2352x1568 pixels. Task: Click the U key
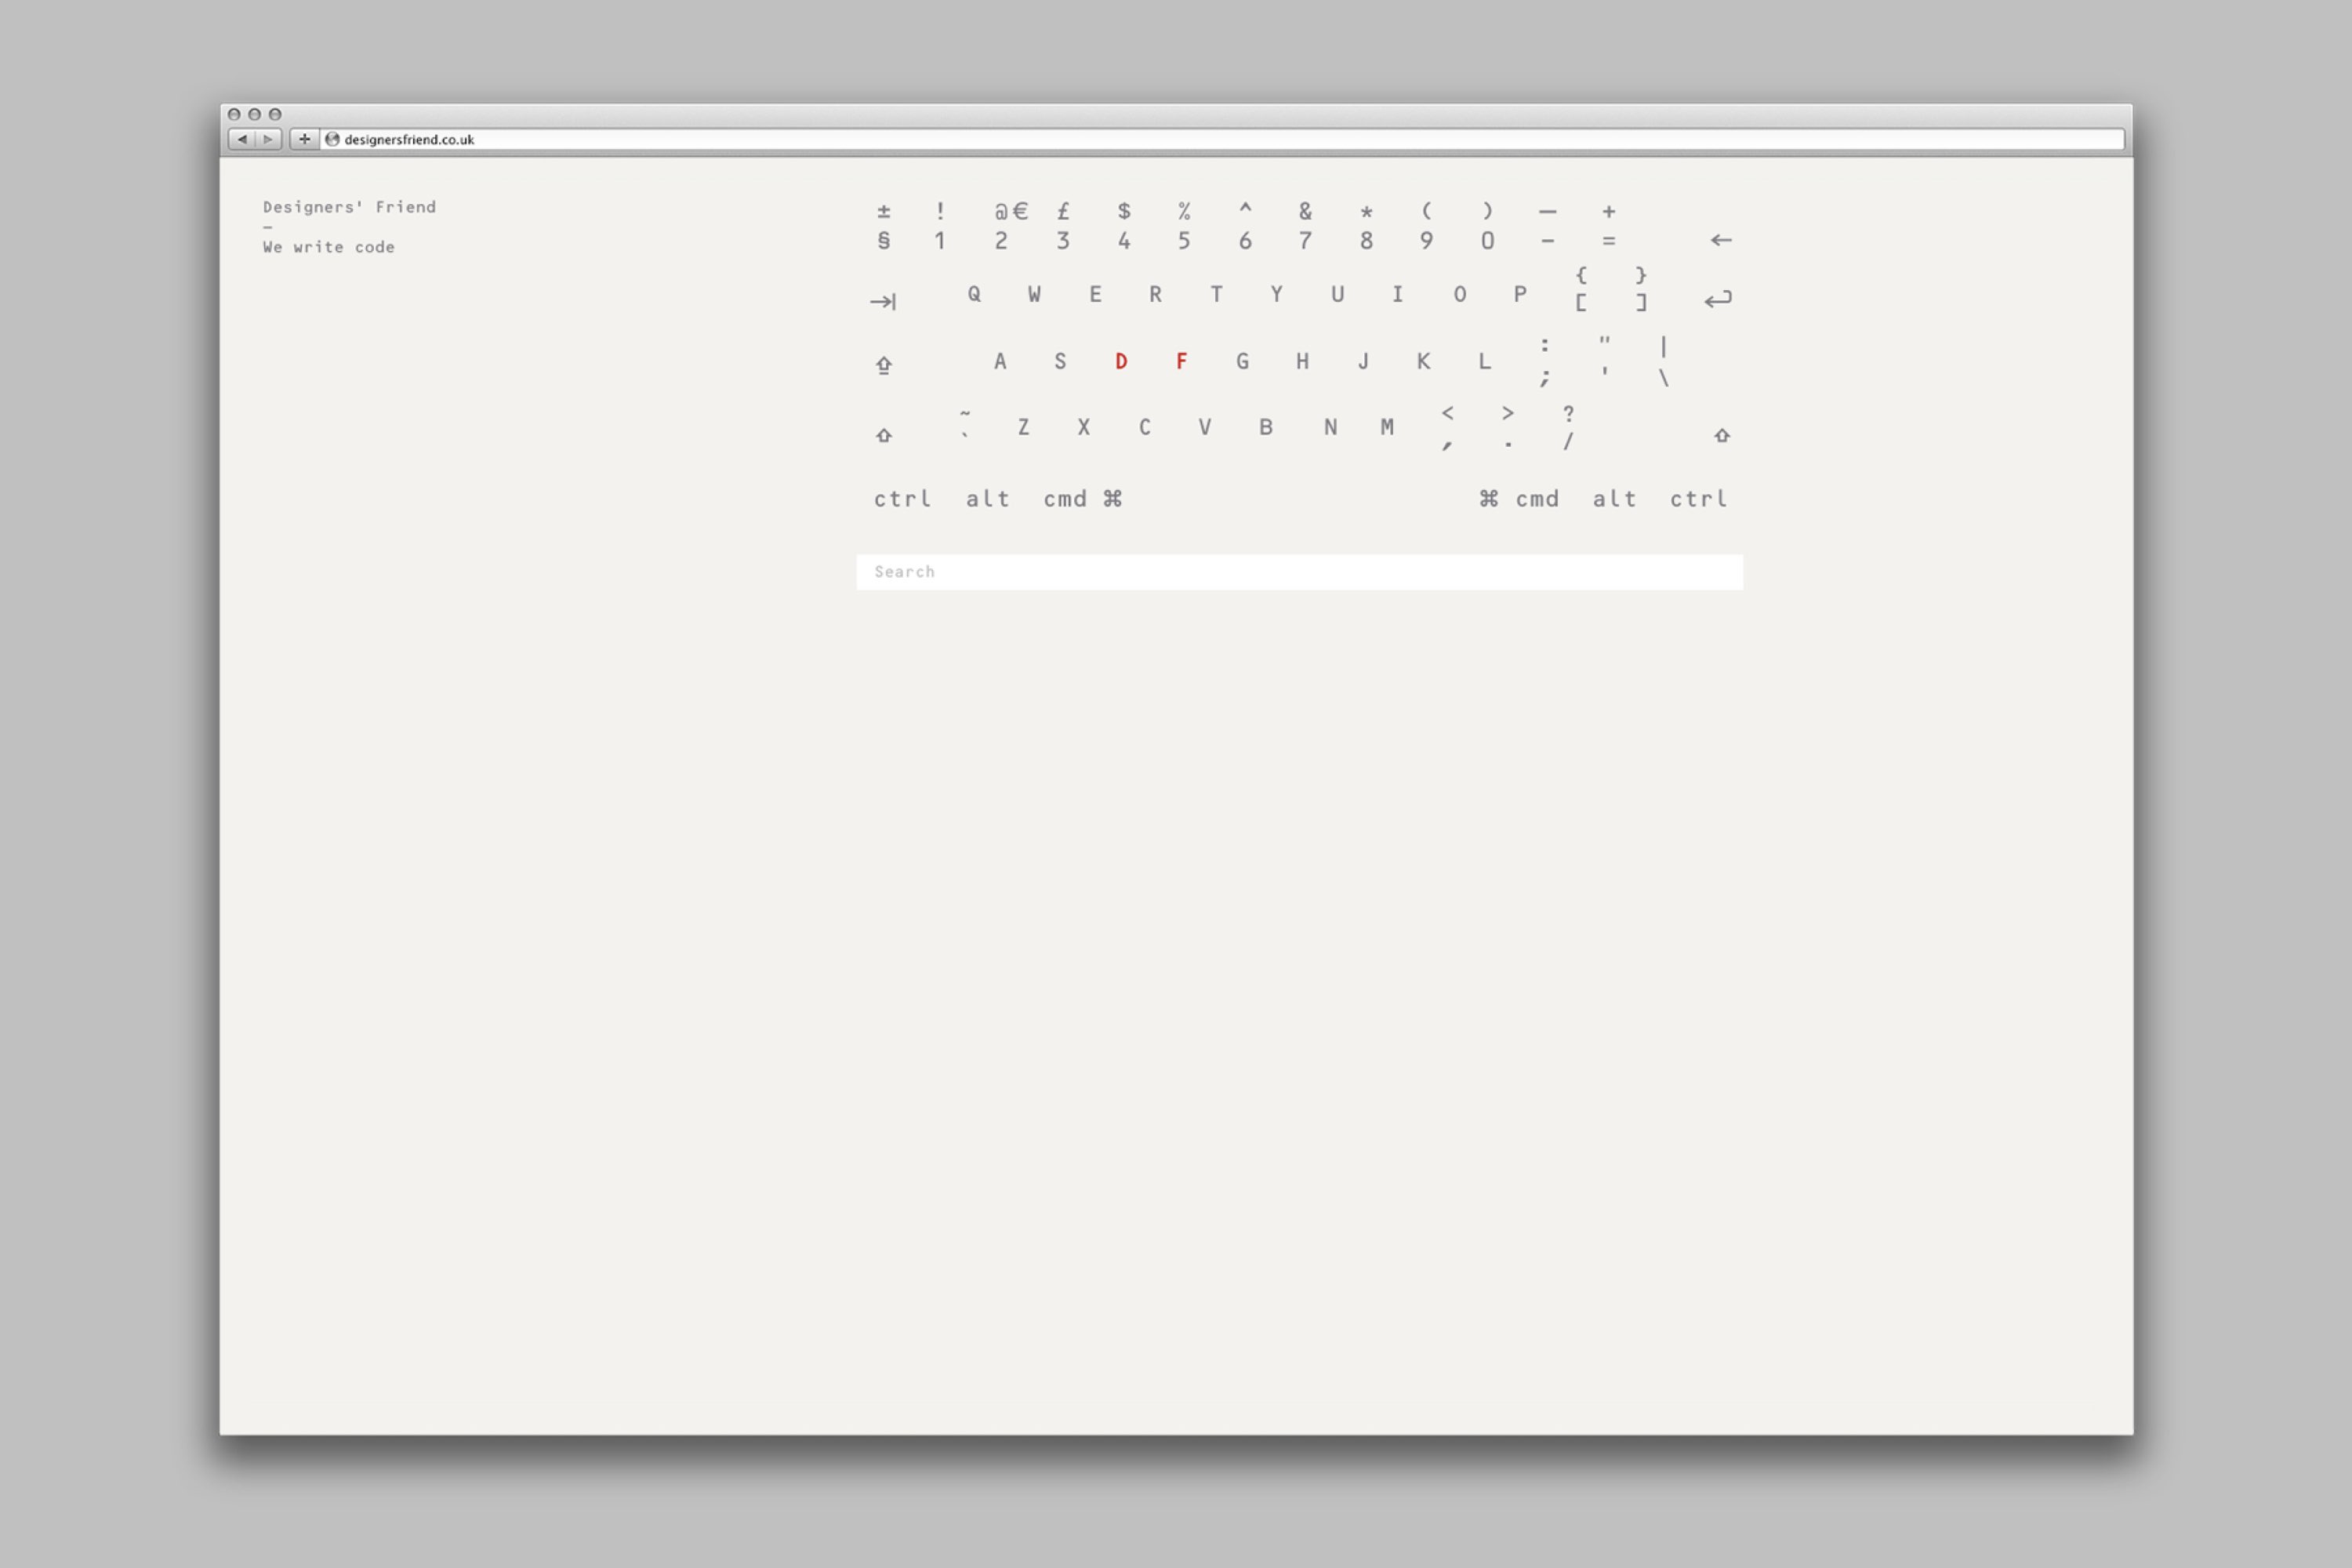pyautogui.click(x=1337, y=294)
